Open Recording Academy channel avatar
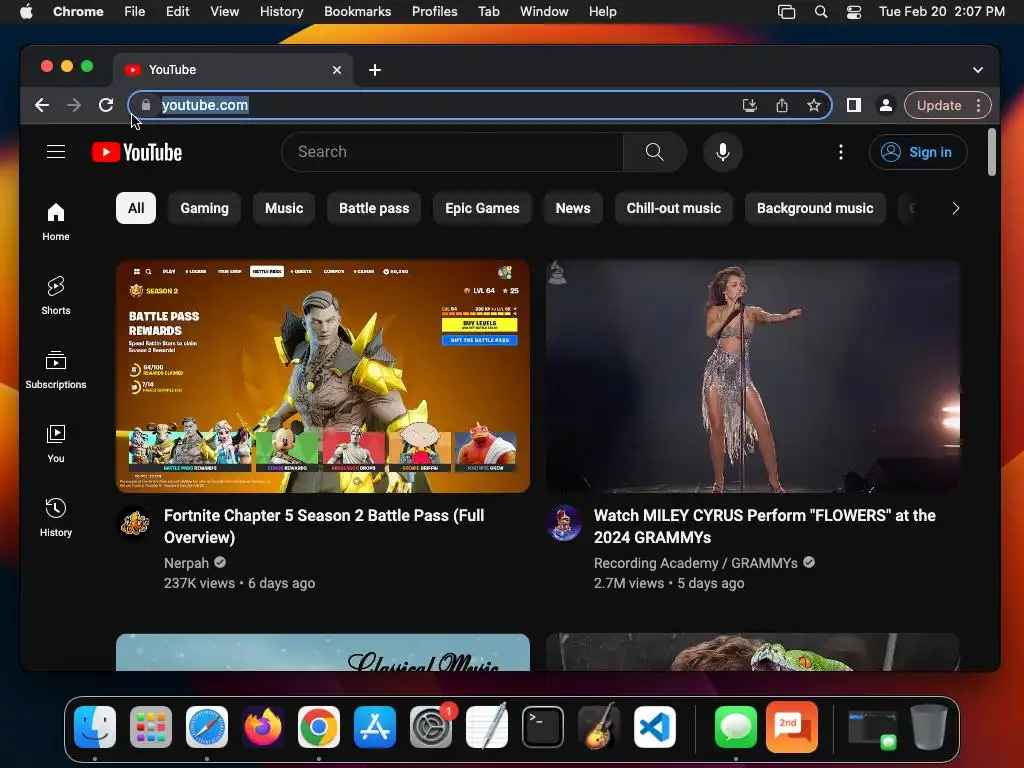1024x768 pixels. click(x=564, y=523)
